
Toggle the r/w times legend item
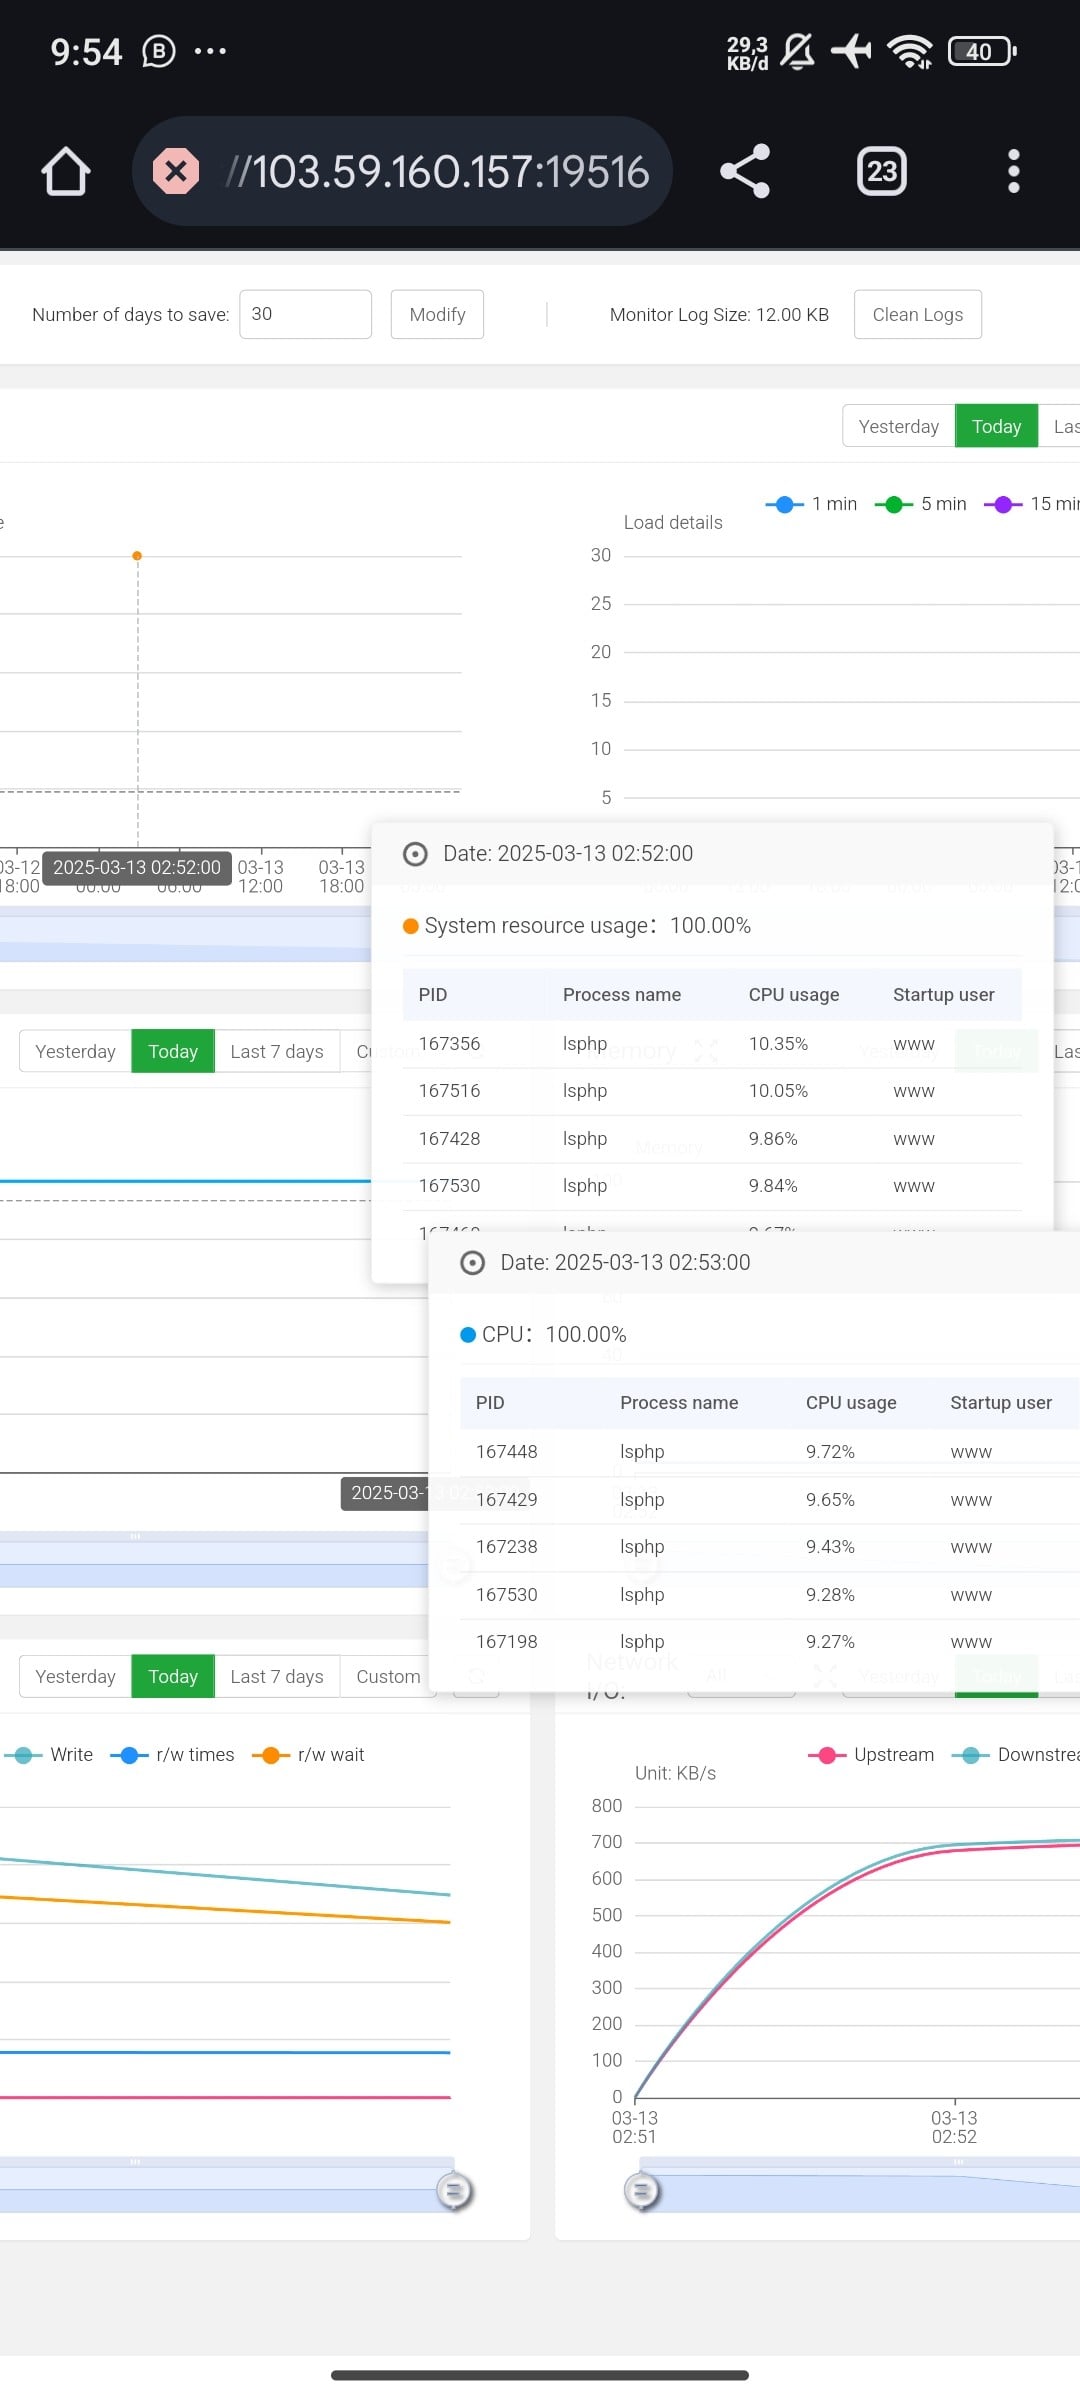(x=172, y=1754)
